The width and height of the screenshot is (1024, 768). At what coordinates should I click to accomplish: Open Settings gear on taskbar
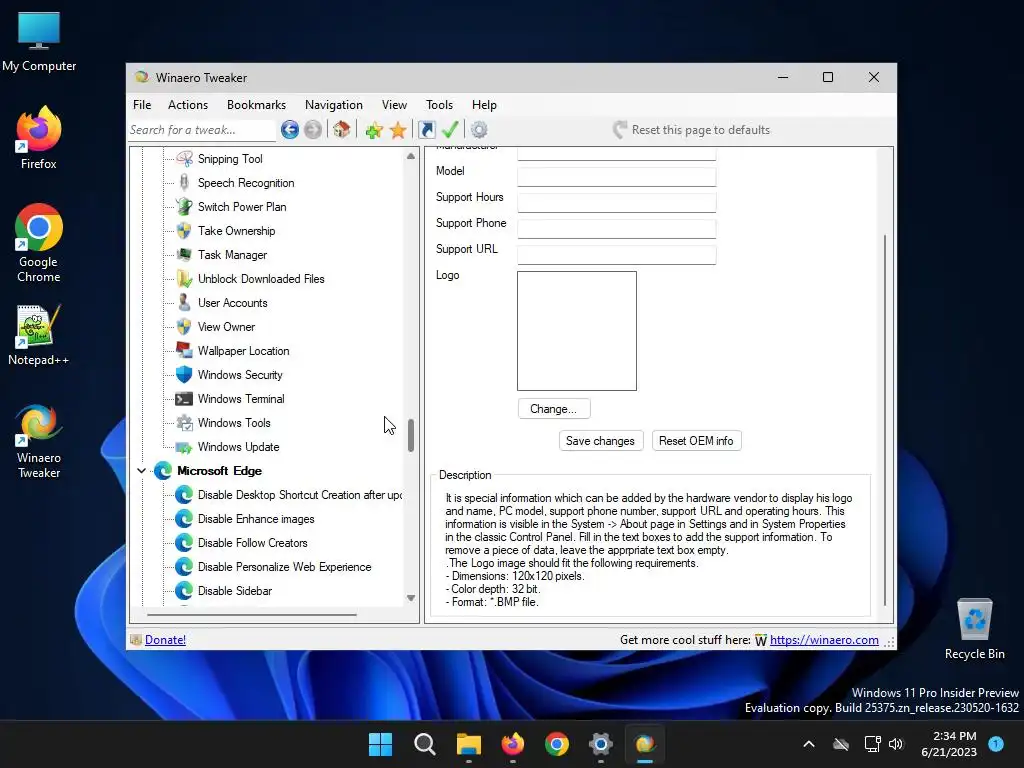point(600,744)
